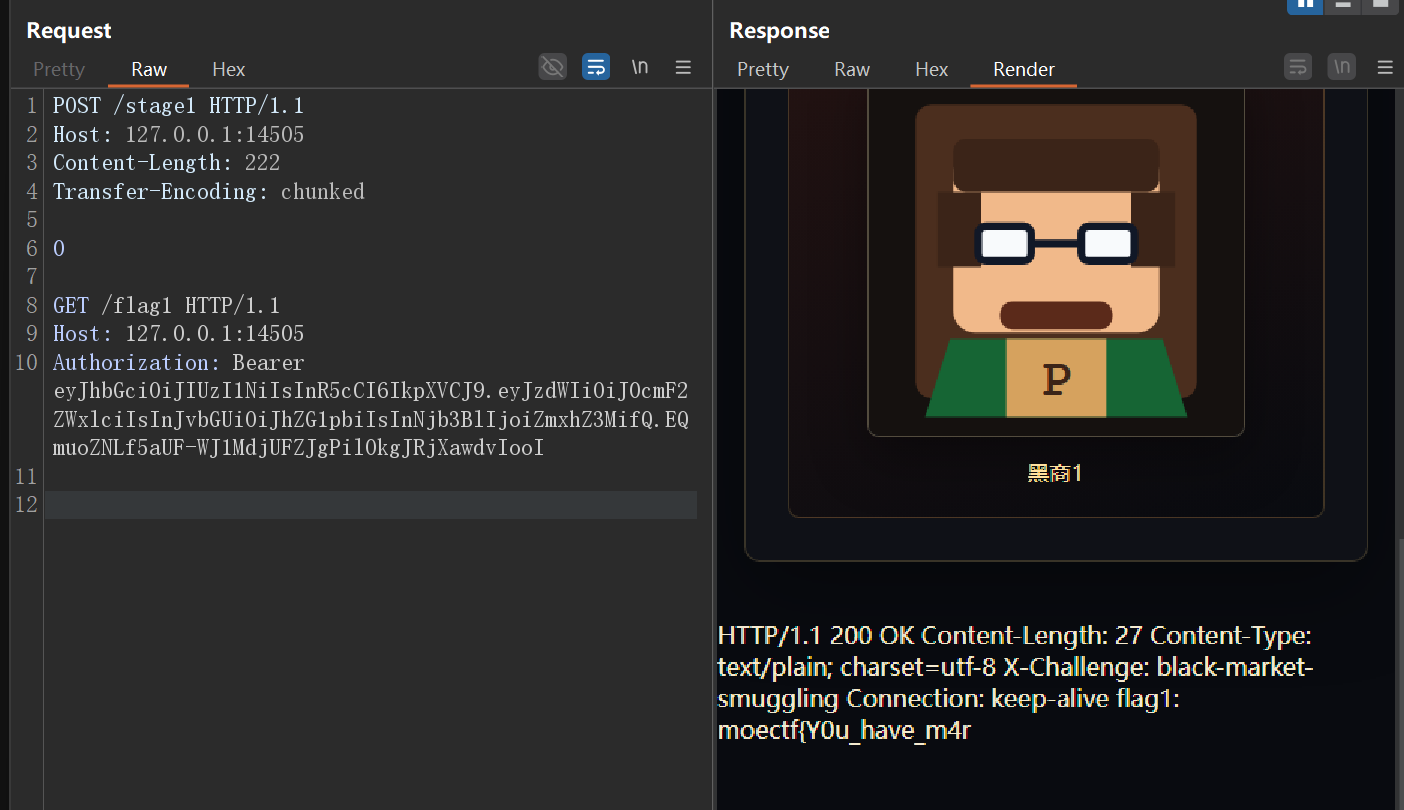The image size is (1404, 810).
Task: Click the "Authorization: Bearer" header
Action: (x=178, y=362)
